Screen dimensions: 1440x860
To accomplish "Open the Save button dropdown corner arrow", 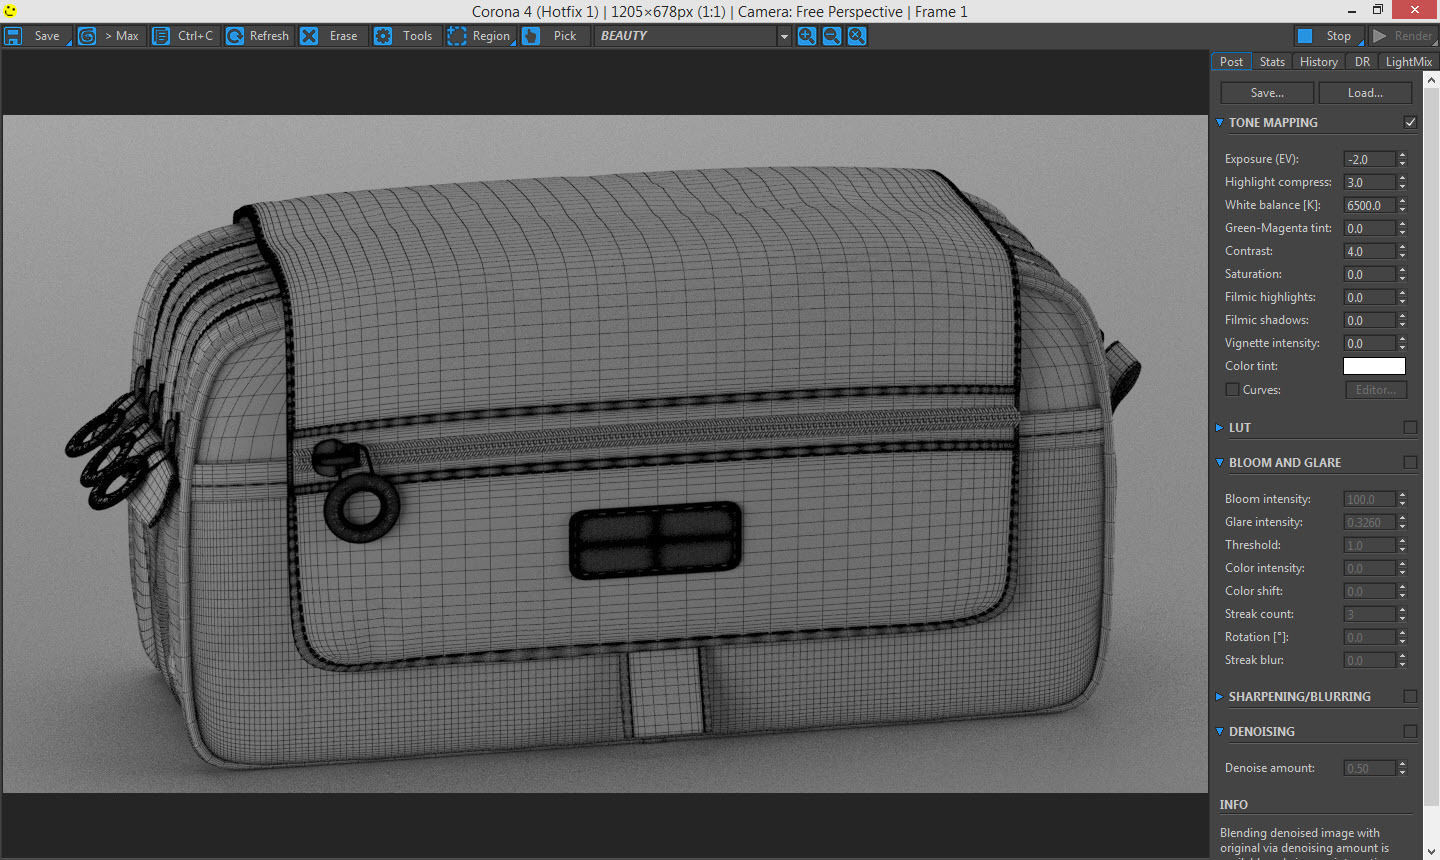I will click(x=69, y=43).
